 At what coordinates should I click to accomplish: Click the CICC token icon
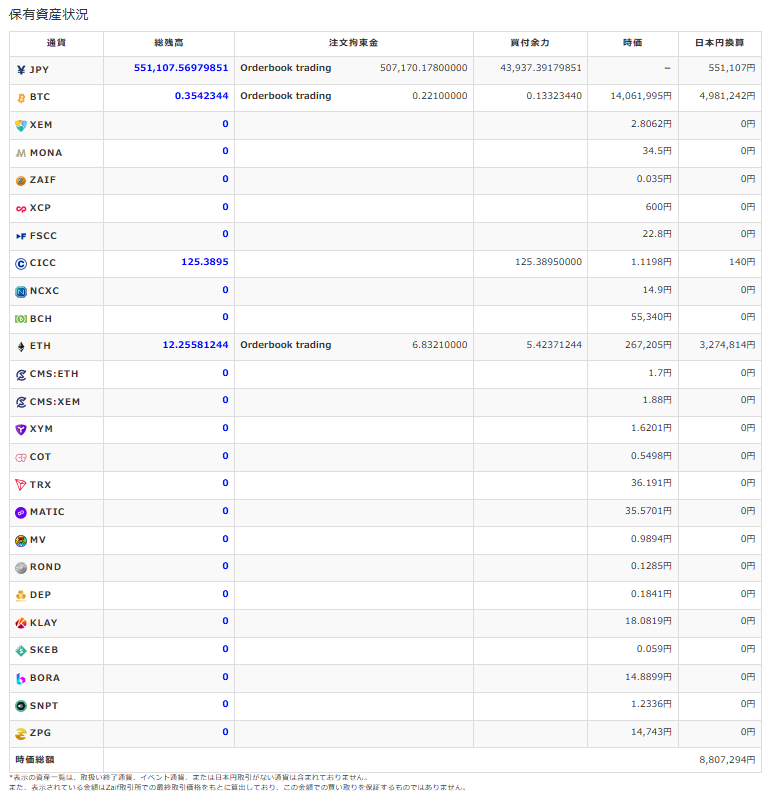pos(21,264)
